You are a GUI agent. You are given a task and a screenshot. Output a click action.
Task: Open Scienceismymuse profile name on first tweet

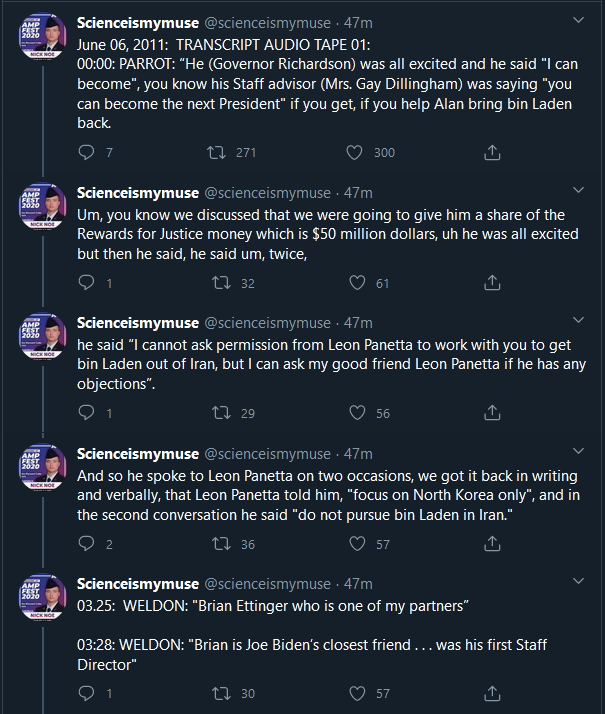(138, 23)
